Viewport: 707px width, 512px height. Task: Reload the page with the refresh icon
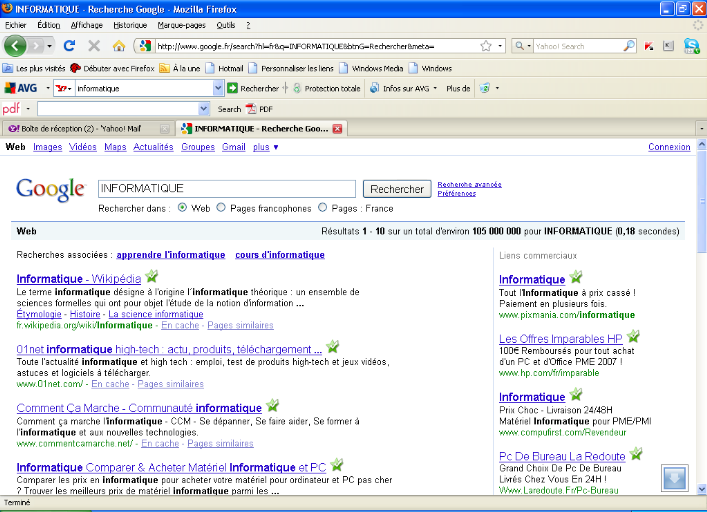coord(69,46)
